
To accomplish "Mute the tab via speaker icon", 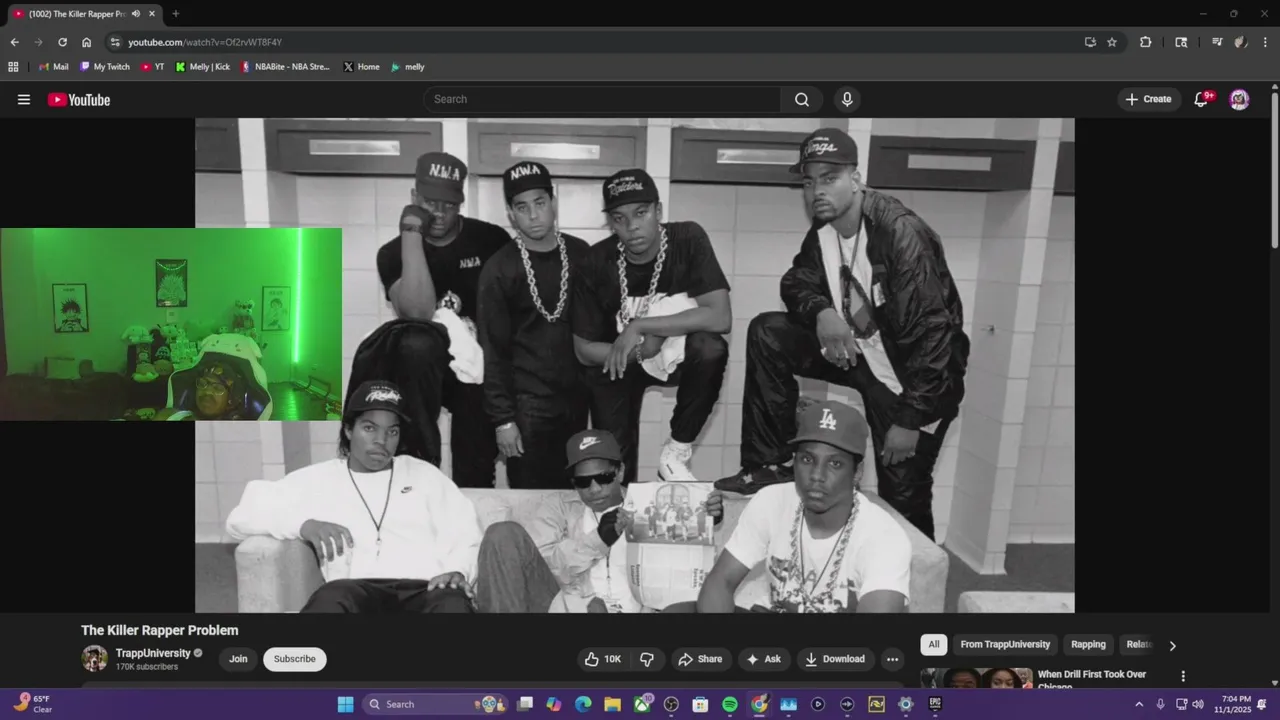I will click(x=135, y=14).
